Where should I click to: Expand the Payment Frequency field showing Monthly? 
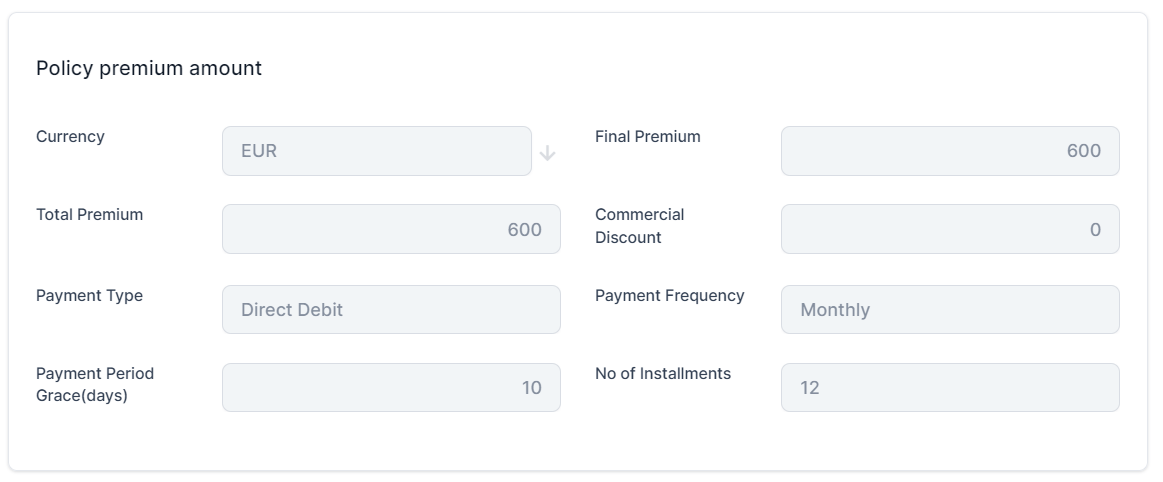pyautogui.click(x=949, y=310)
